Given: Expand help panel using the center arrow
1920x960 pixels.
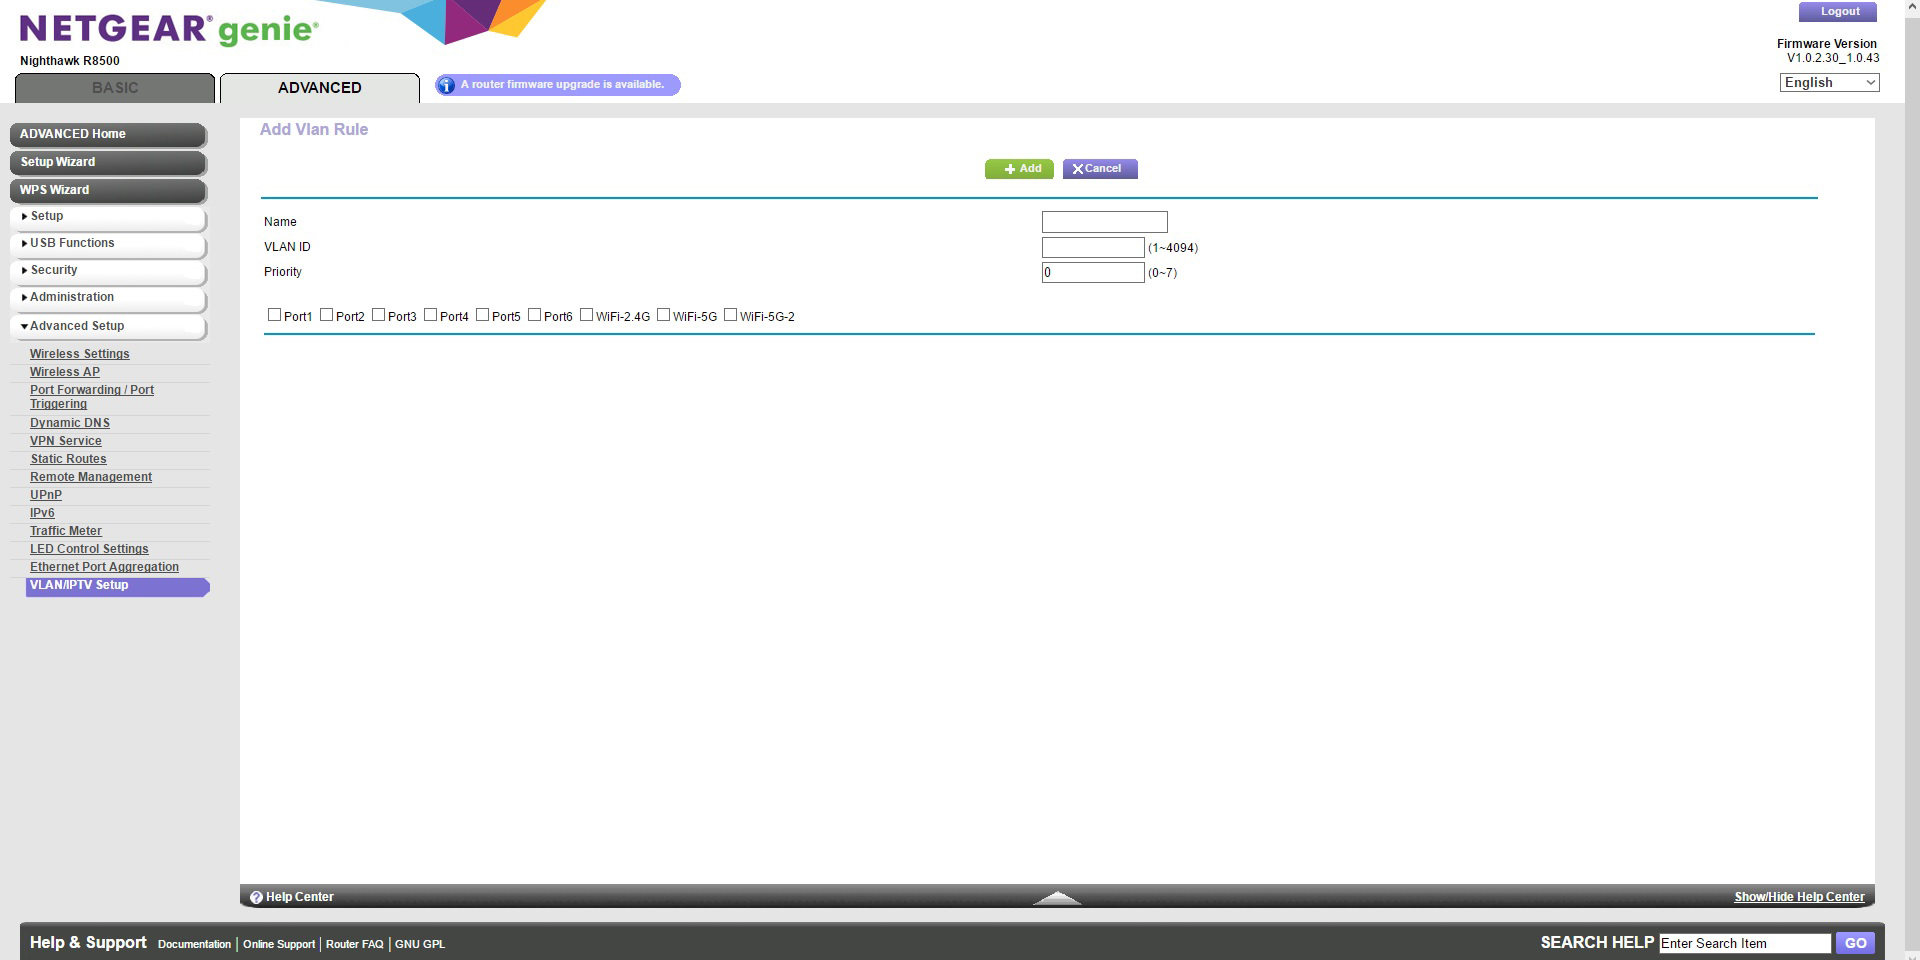Looking at the screenshot, I should pos(1057,897).
